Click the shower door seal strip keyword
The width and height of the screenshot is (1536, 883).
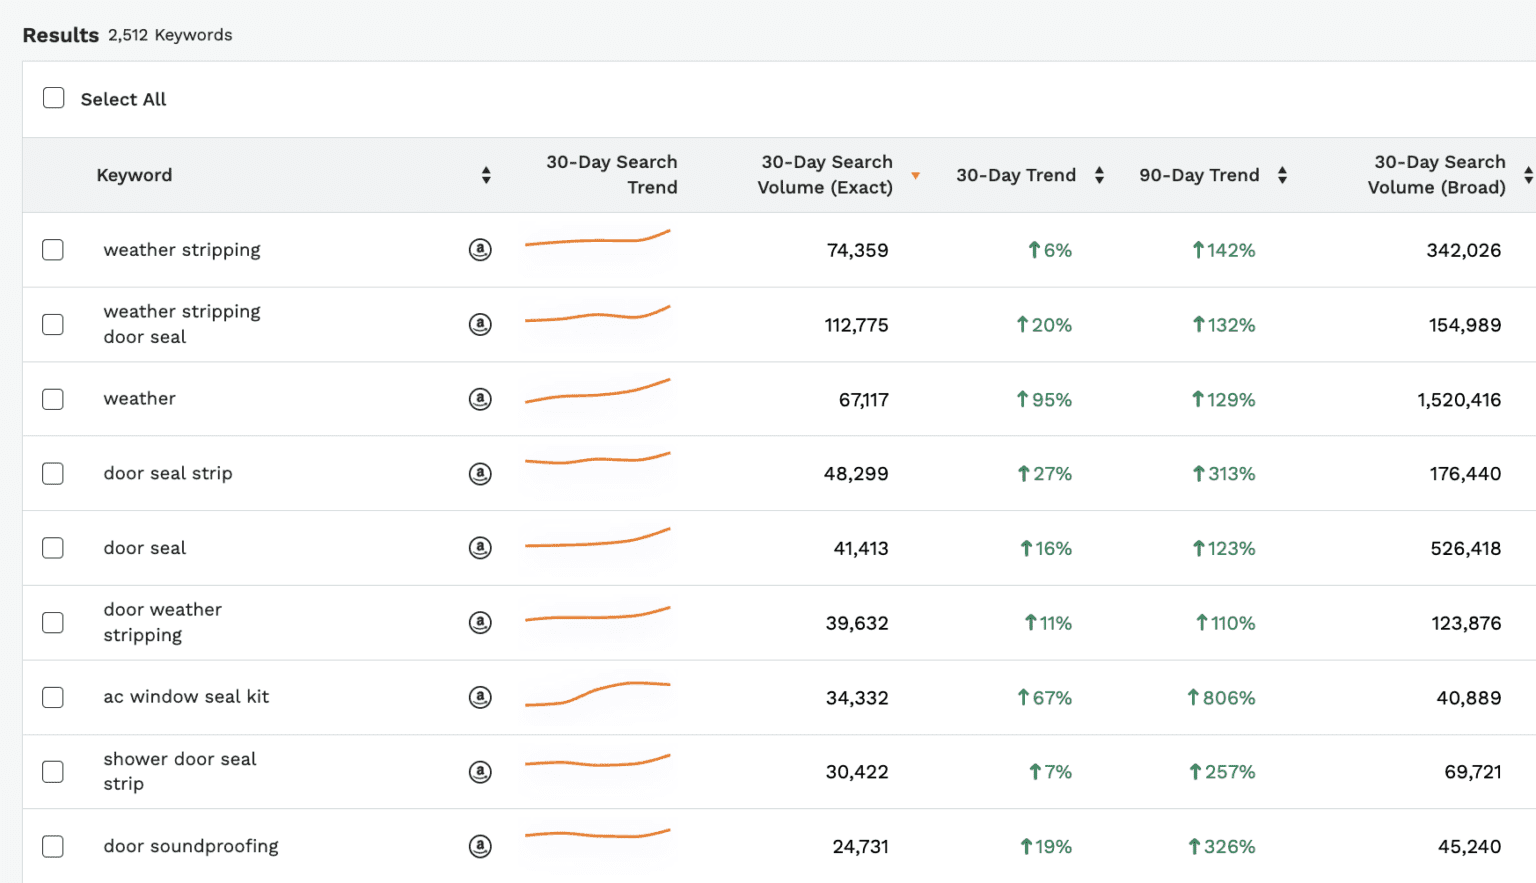pyautogui.click(x=180, y=771)
